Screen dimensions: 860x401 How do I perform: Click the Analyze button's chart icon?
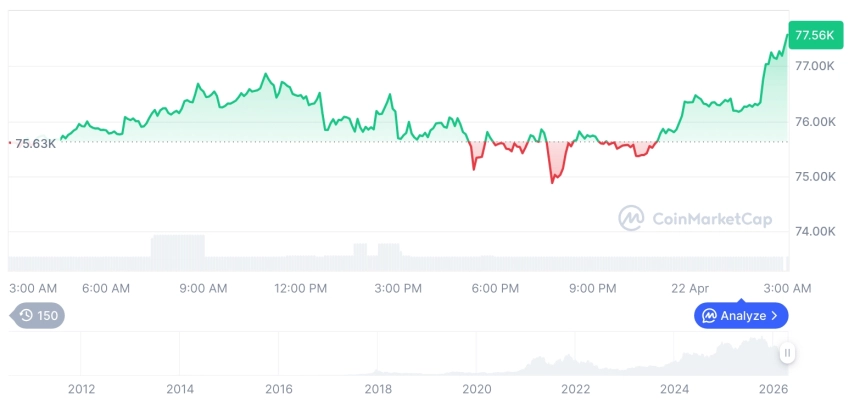709,316
